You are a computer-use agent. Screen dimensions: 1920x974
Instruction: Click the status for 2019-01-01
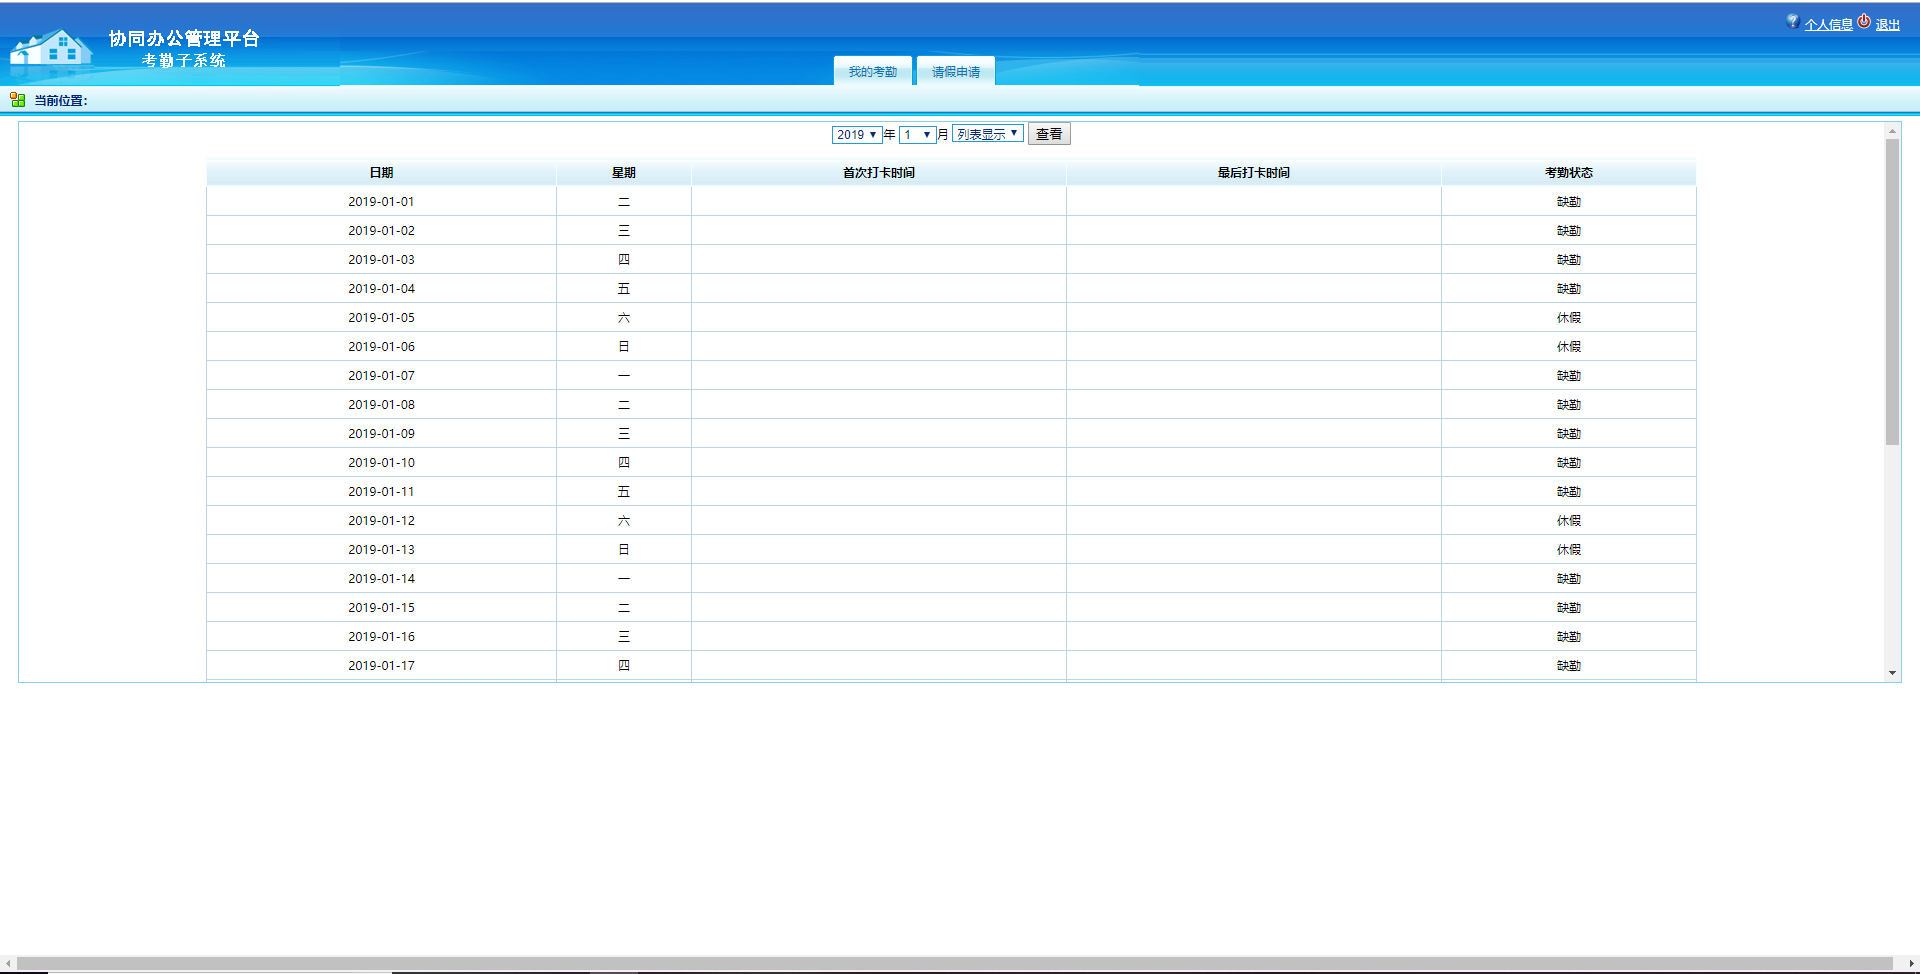coord(1569,202)
